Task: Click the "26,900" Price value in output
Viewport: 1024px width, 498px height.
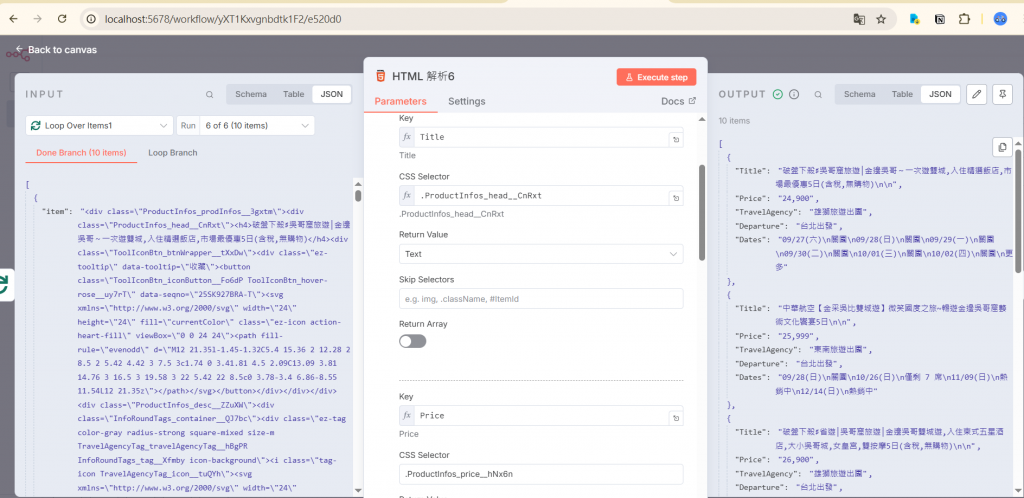Action: click(x=797, y=459)
